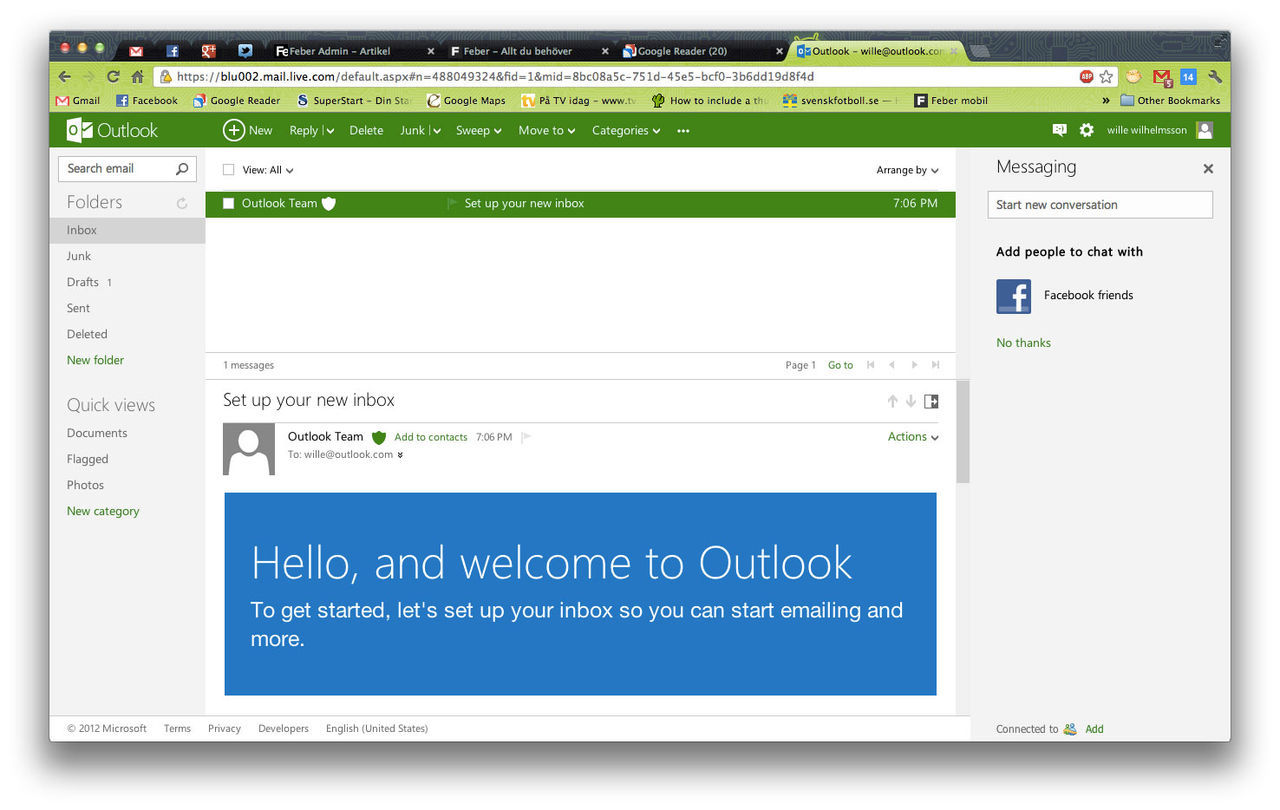Screen dimensions: 1280x810
Task: Open the Actions dropdown in the reading pane
Action: coord(911,437)
